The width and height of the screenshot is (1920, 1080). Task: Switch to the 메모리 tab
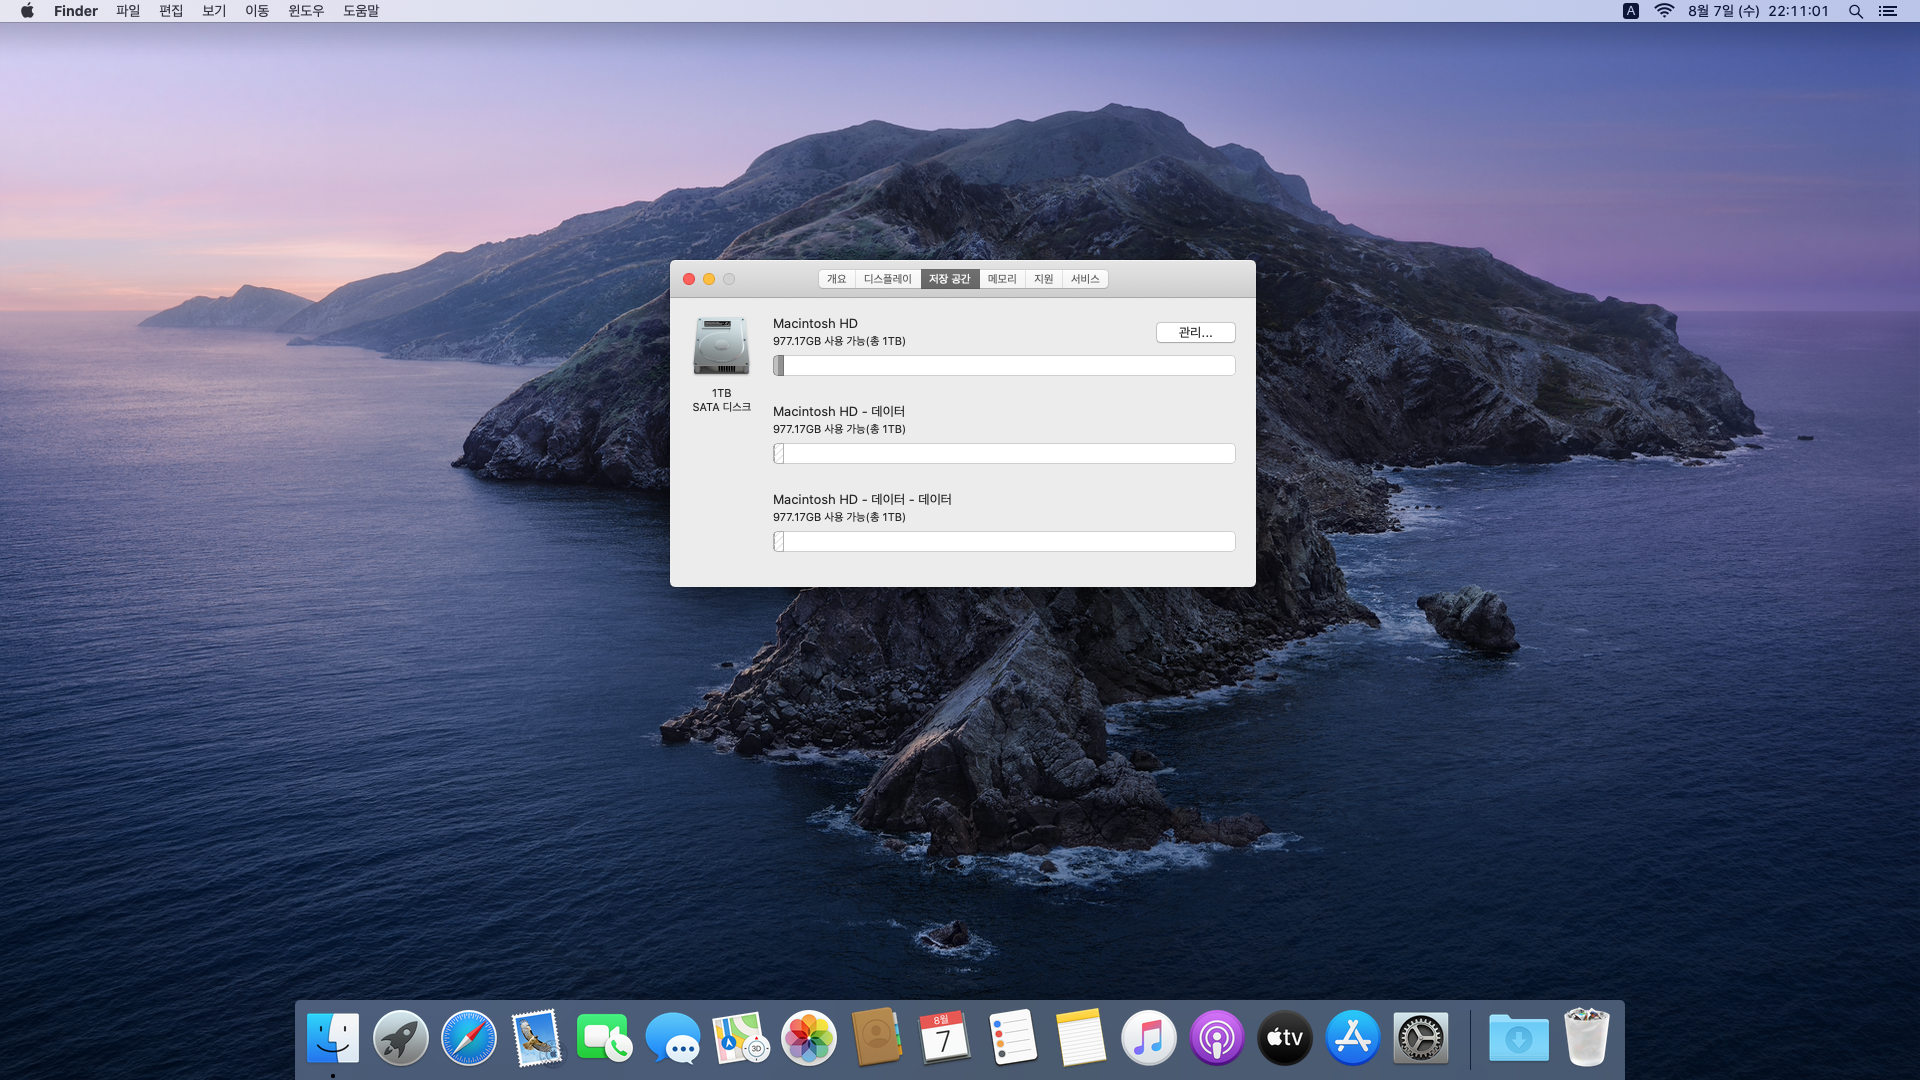tap(1001, 279)
